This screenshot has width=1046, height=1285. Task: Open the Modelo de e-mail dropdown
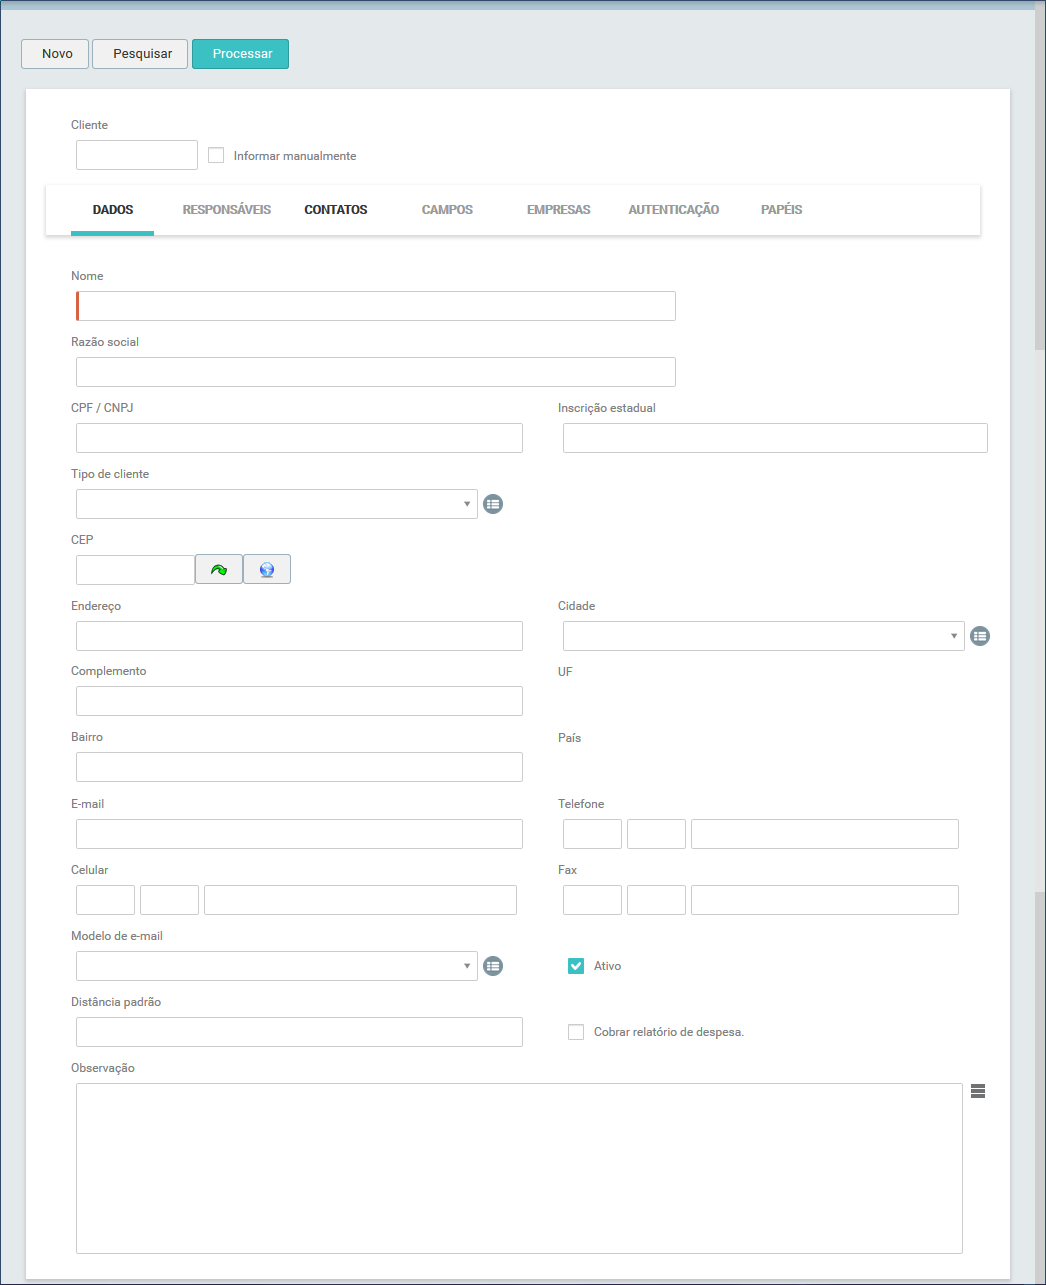(x=277, y=966)
